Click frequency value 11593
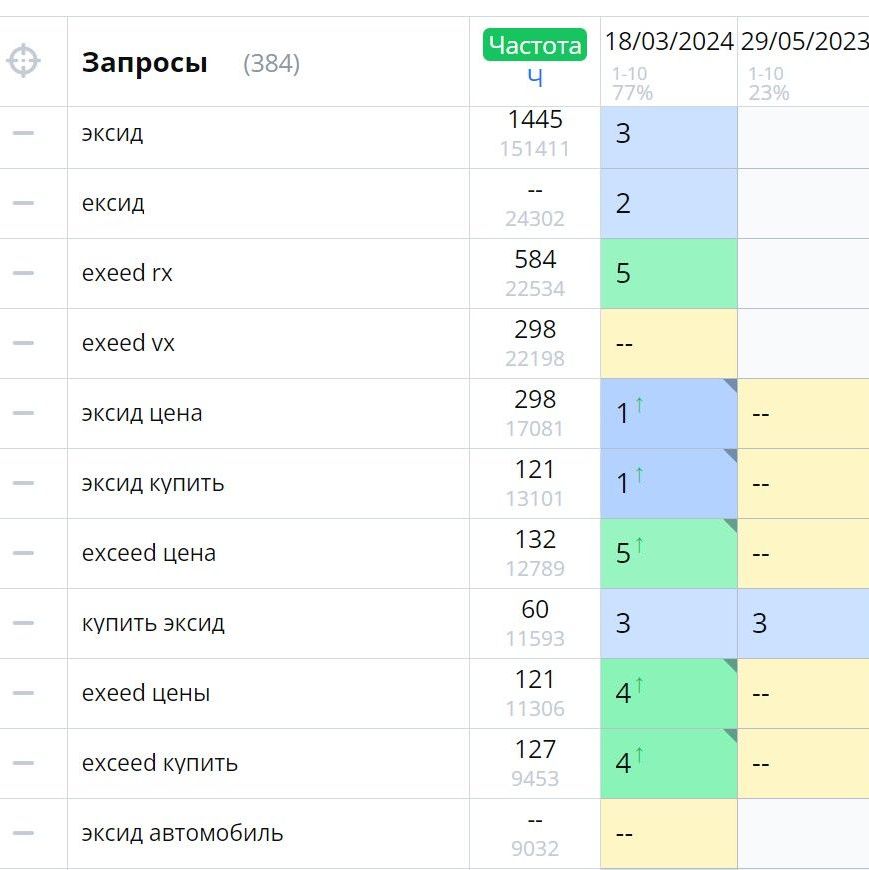 (535, 639)
